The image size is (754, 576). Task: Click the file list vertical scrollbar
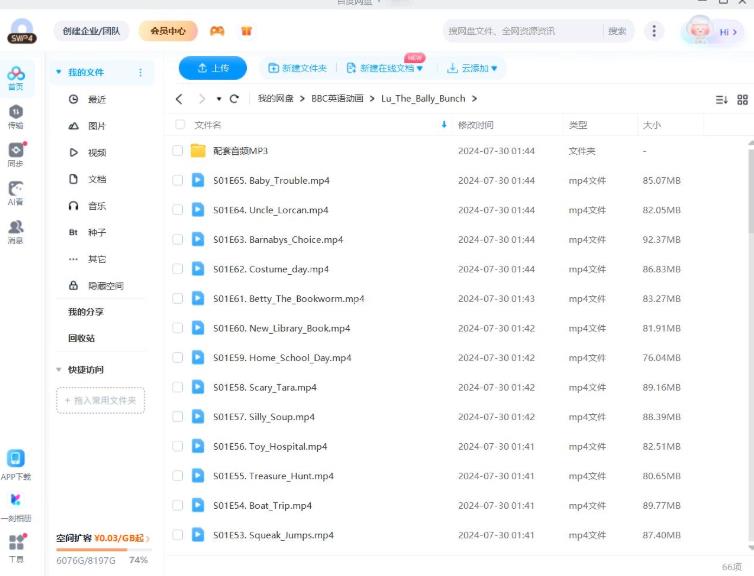751,190
